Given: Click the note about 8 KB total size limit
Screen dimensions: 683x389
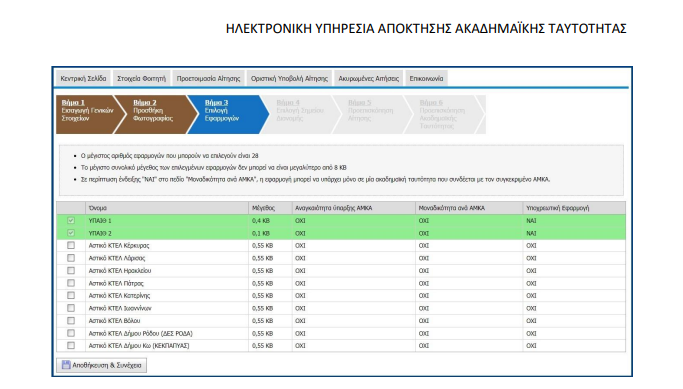Looking at the screenshot, I should point(213,167).
